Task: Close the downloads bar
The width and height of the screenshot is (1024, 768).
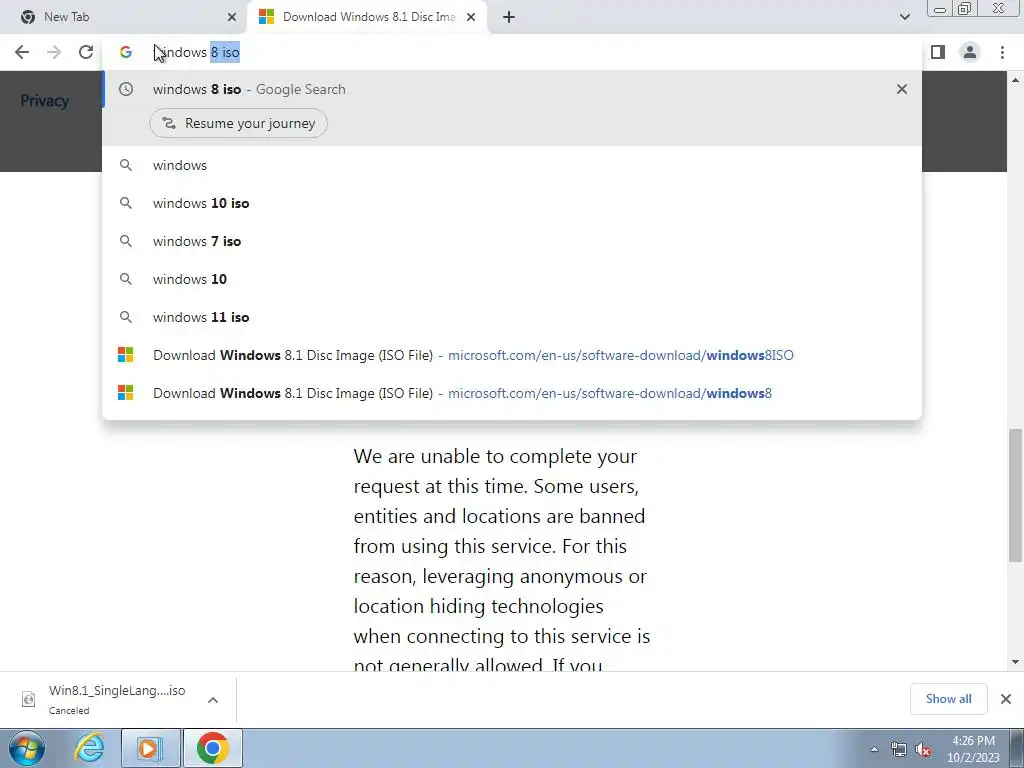Action: coord(1006,699)
